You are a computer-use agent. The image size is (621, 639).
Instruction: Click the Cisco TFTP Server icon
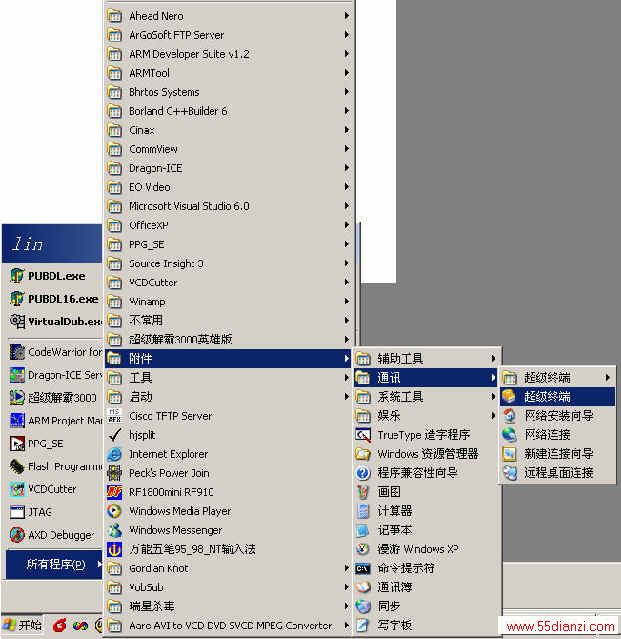click(115, 416)
